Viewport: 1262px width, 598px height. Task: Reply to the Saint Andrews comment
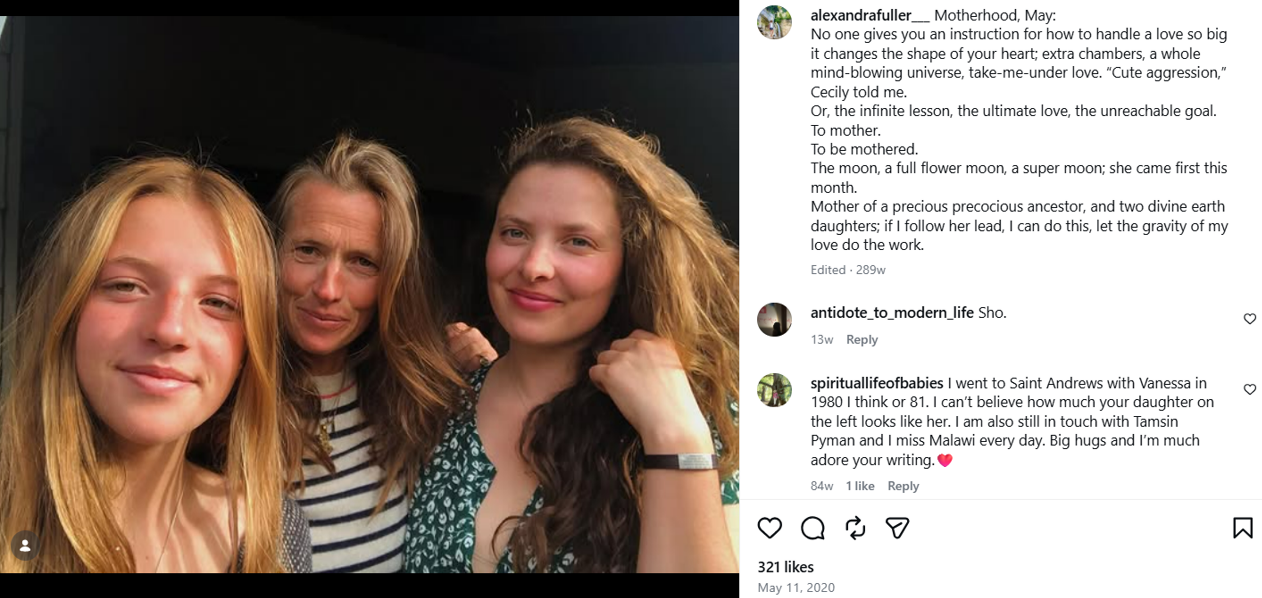903,486
